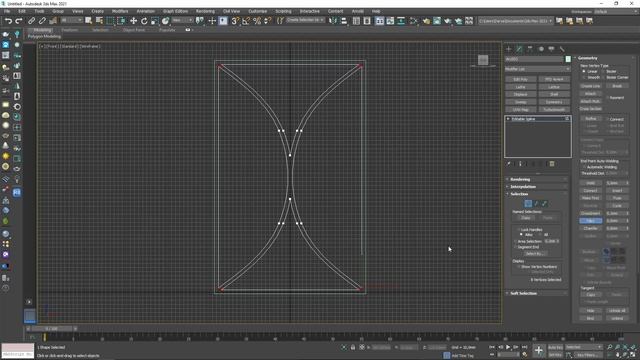Click the rectangular selection region icon

[x=110, y=20]
